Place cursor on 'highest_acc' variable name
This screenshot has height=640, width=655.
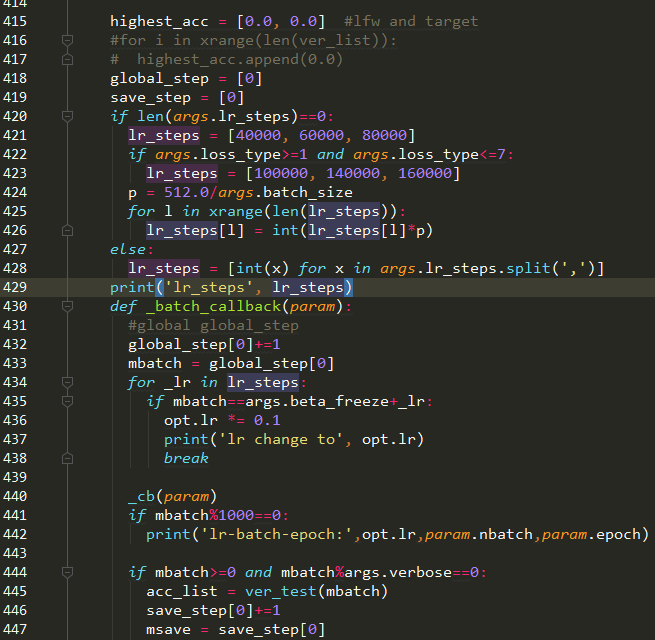159,21
